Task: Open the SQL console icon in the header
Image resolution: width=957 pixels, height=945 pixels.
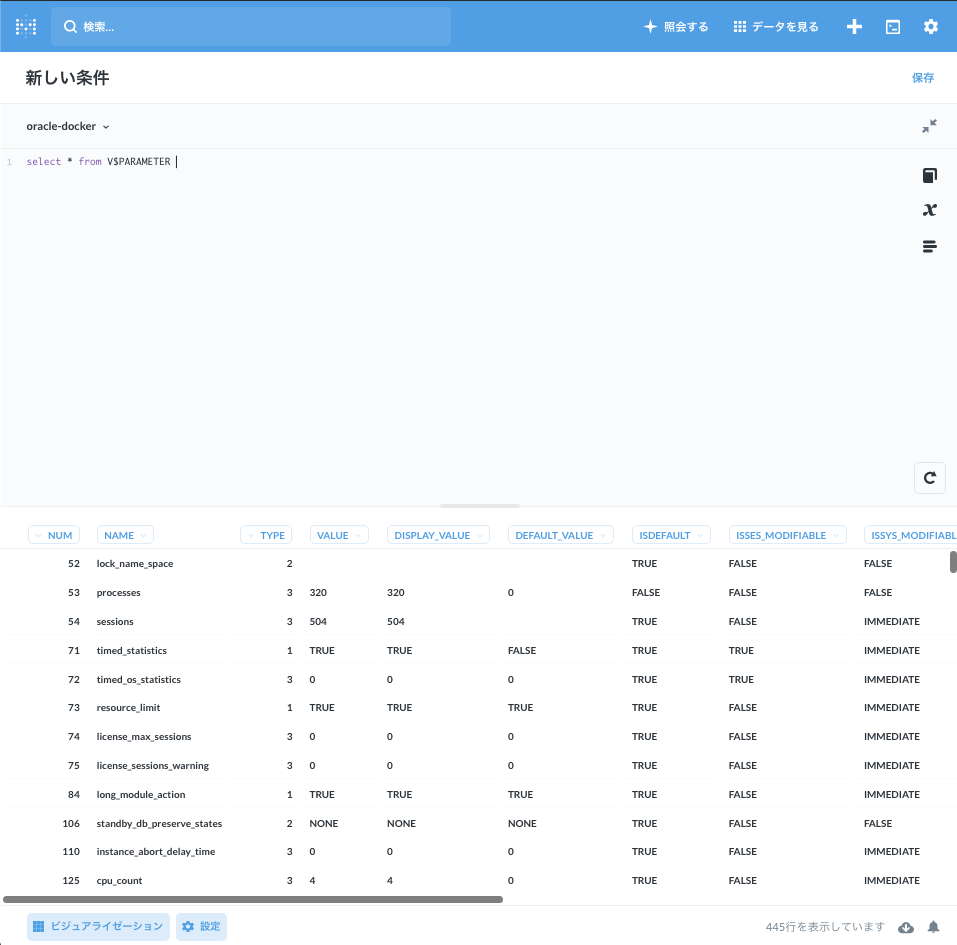Action: click(x=892, y=27)
